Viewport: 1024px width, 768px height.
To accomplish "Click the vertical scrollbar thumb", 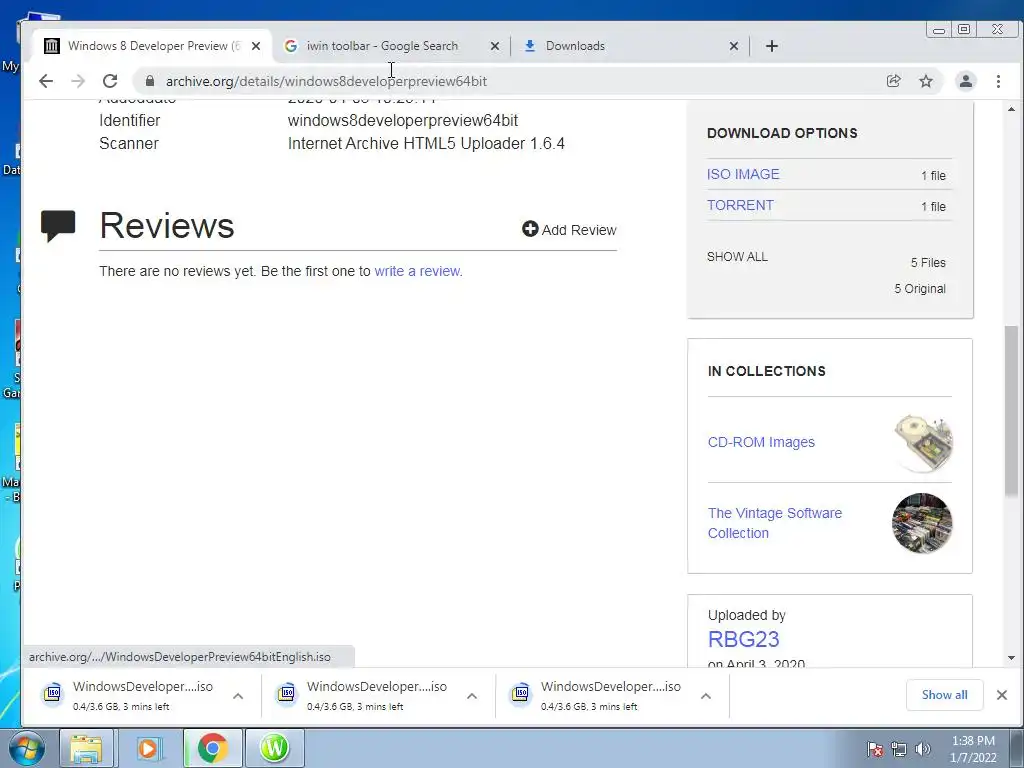I will 1011,411.
